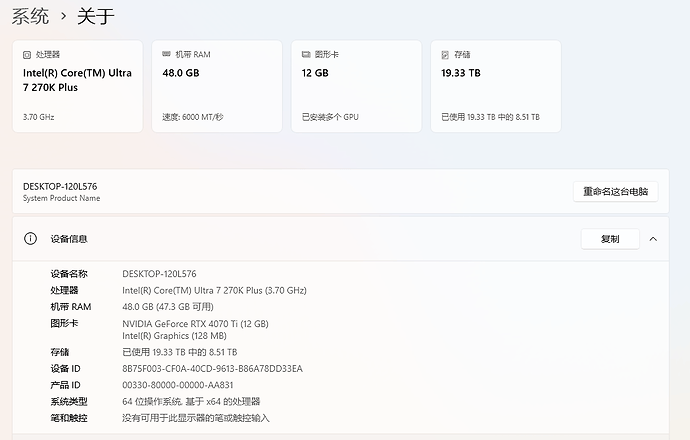Open the 机带 RAM card showing 48.0 GB

click(x=217, y=86)
